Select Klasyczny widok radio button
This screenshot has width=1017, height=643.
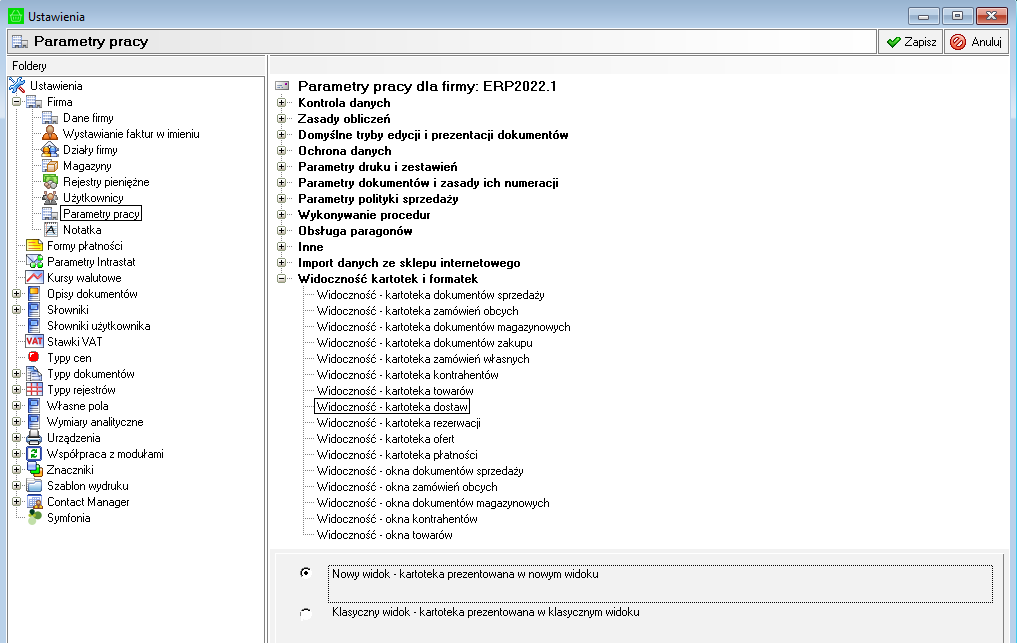pyautogui.click(x=305, y=613)
